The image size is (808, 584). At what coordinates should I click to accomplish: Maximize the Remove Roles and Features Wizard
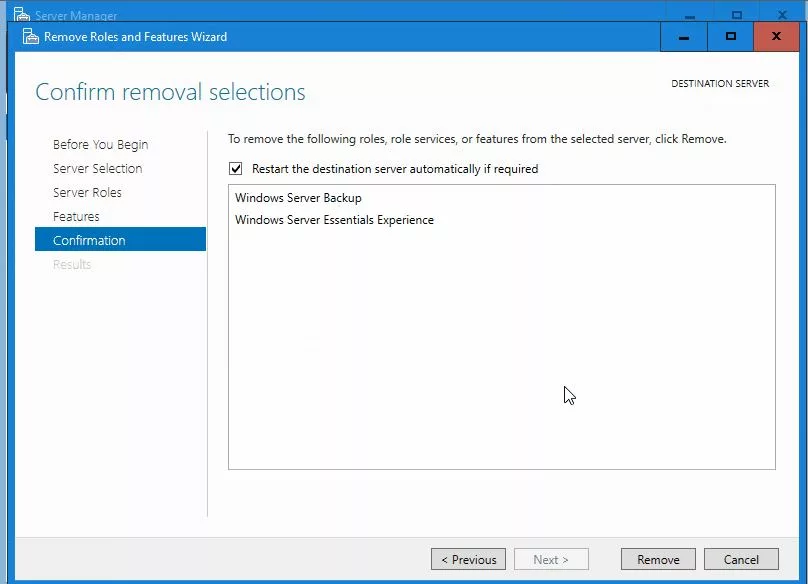731,37
